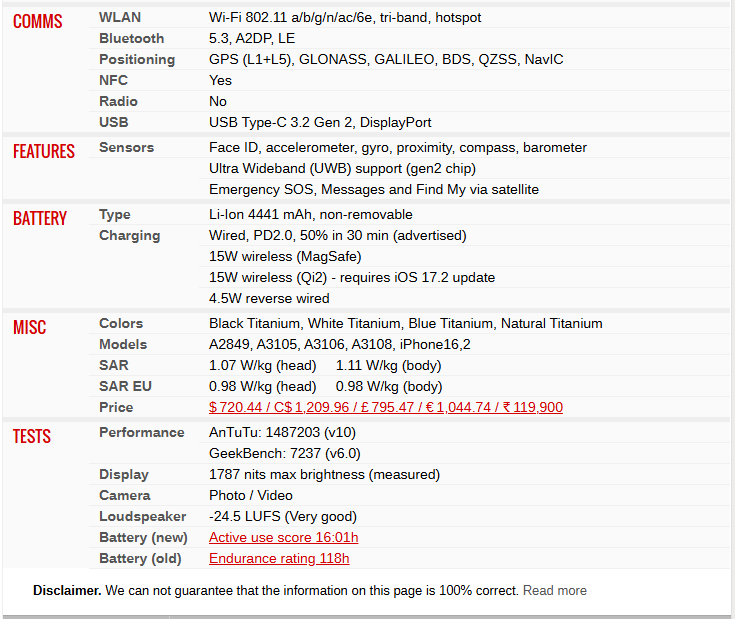The width and height of the screenshot is (735, 619).
Task: Select the FEATURES section heading
Action: point(44,151)
